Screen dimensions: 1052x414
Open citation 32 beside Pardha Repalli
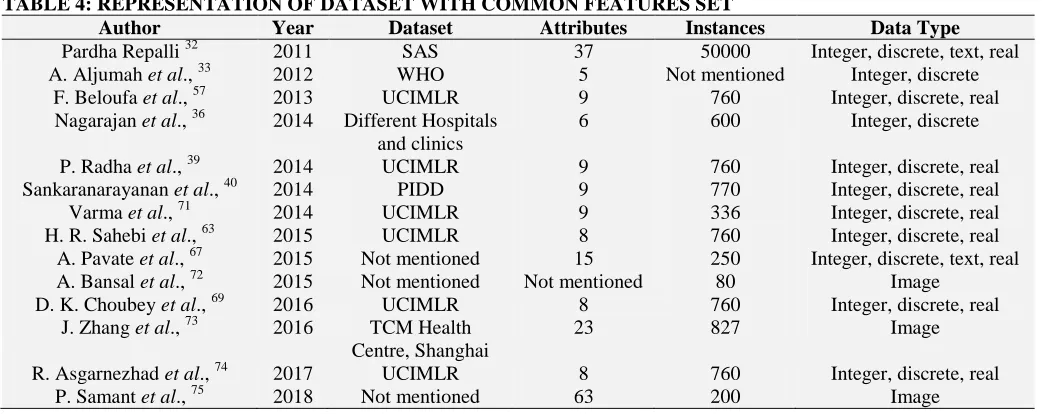click(191, 46)
